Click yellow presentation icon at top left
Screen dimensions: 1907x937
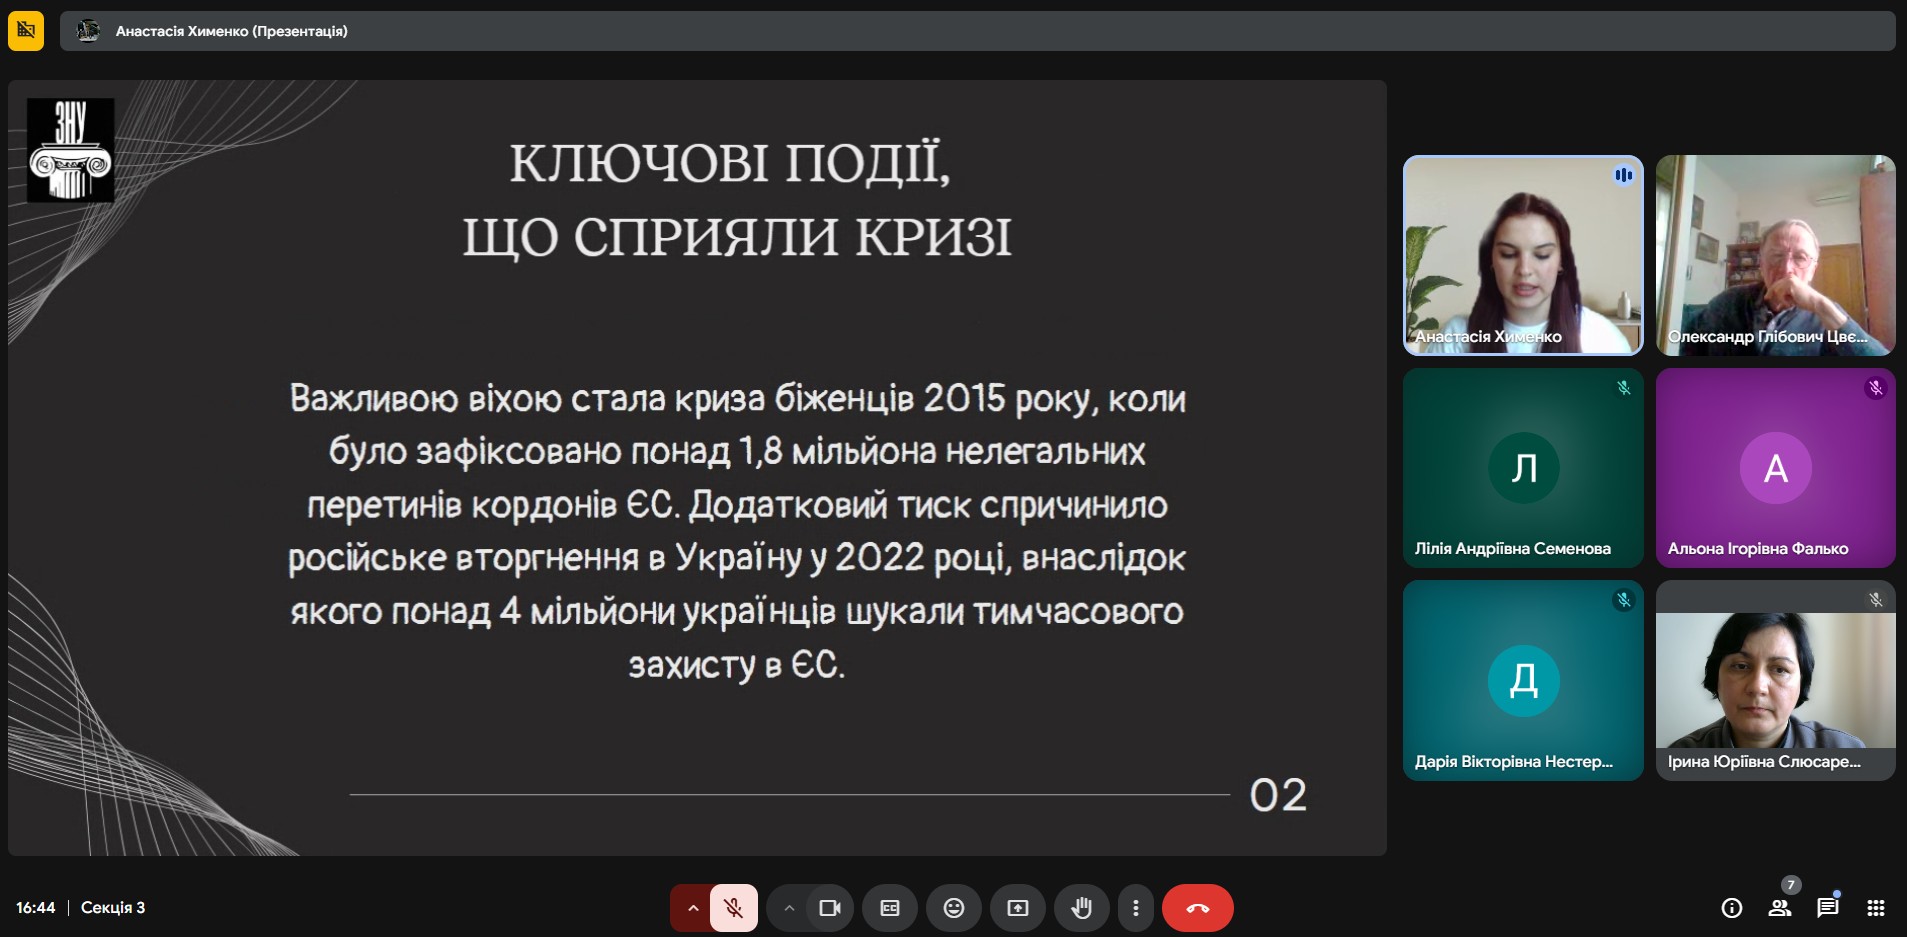point(26,31)
